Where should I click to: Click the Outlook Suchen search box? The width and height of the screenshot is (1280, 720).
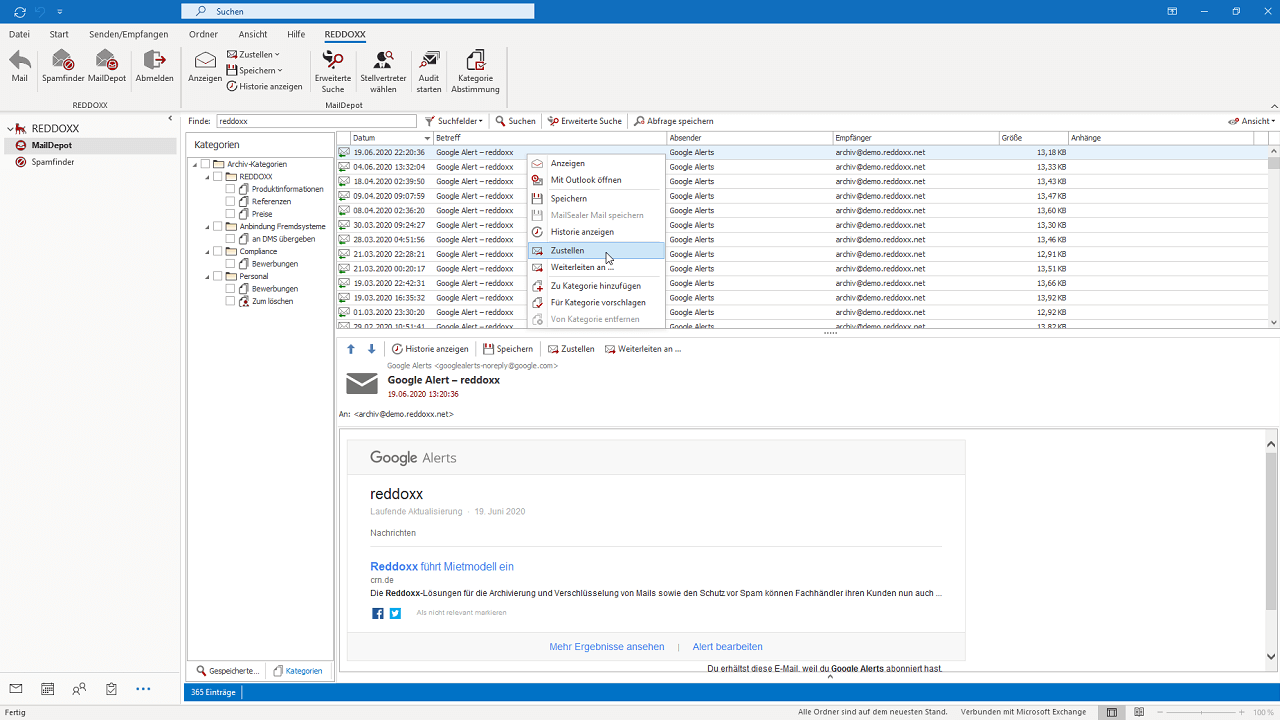coord(358,11)
